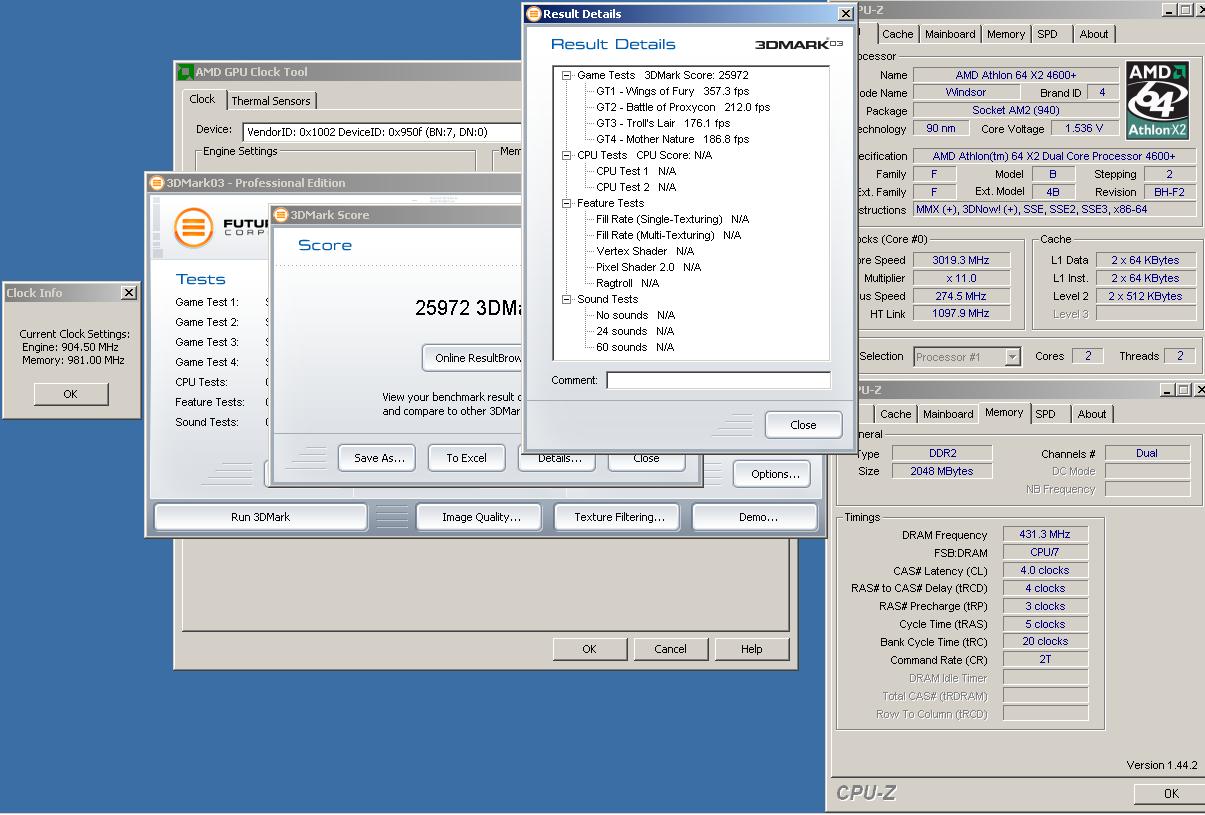Close the Clock Info dialog with X

(129, 293)
